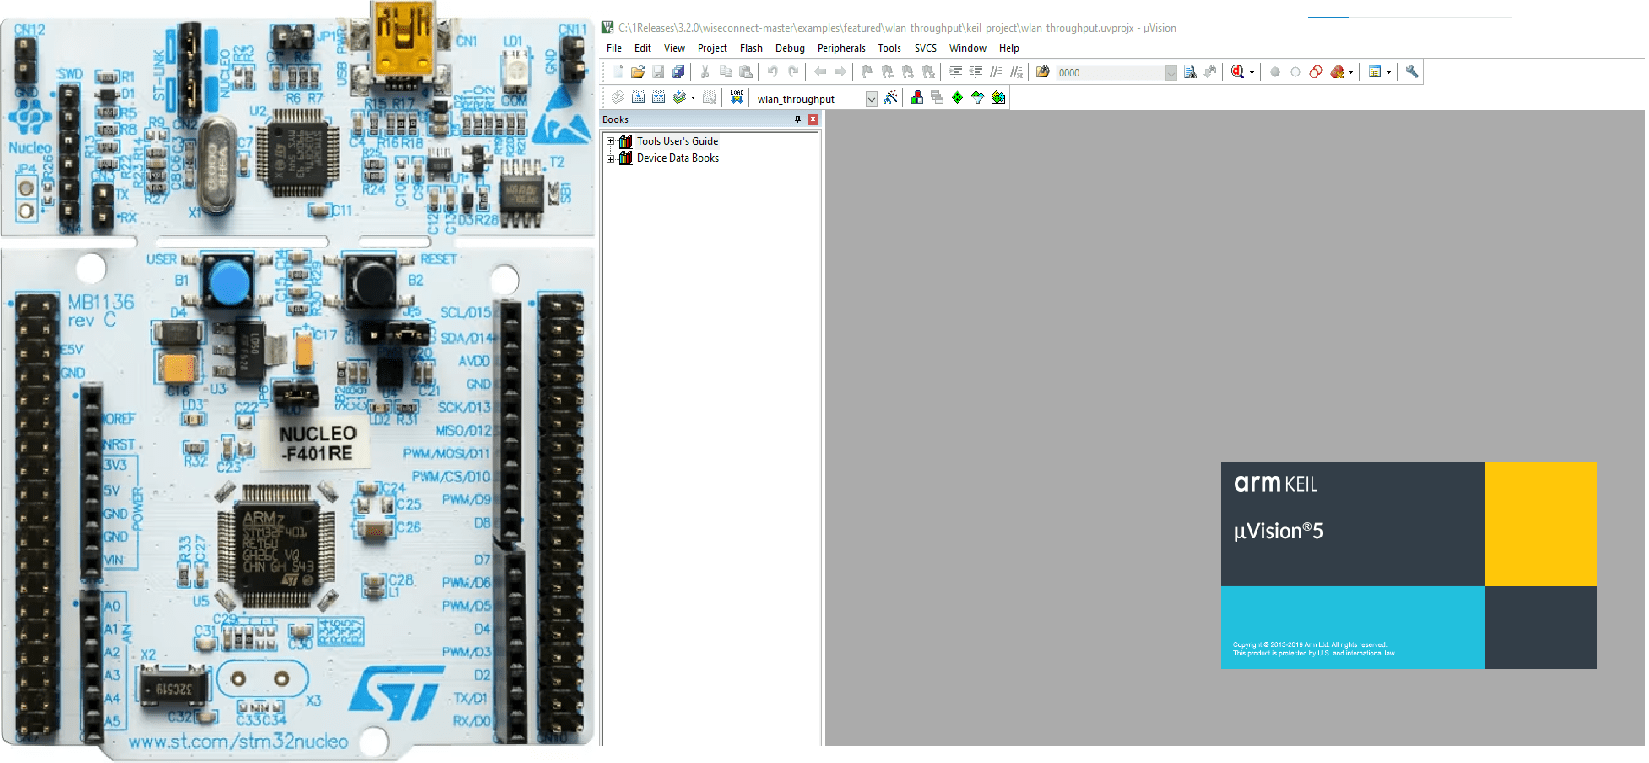Click the Build target icon
This screenshot has width=1649, height=763.
638,97
